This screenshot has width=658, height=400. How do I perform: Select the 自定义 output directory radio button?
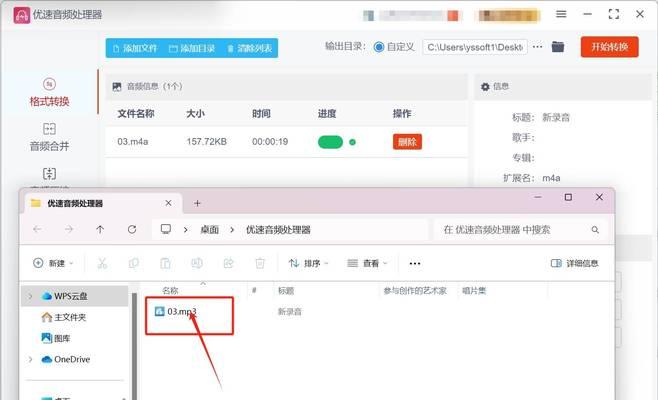(x=379, y=47)
